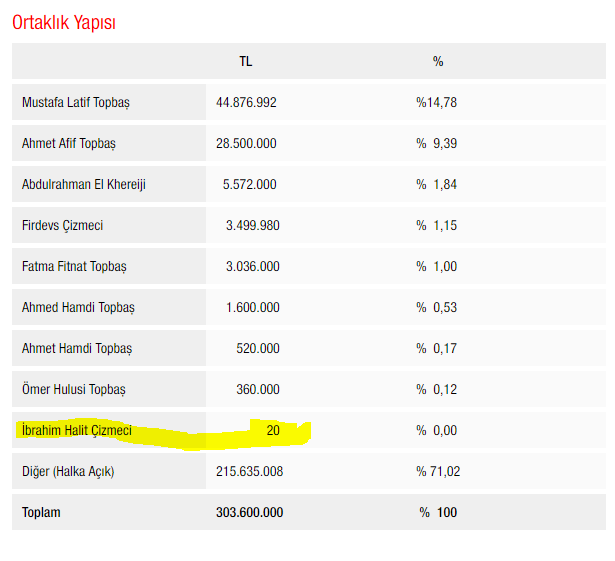Select the TL column header
This screenshot has height=561, width=615.
click(x=246, y=62)
